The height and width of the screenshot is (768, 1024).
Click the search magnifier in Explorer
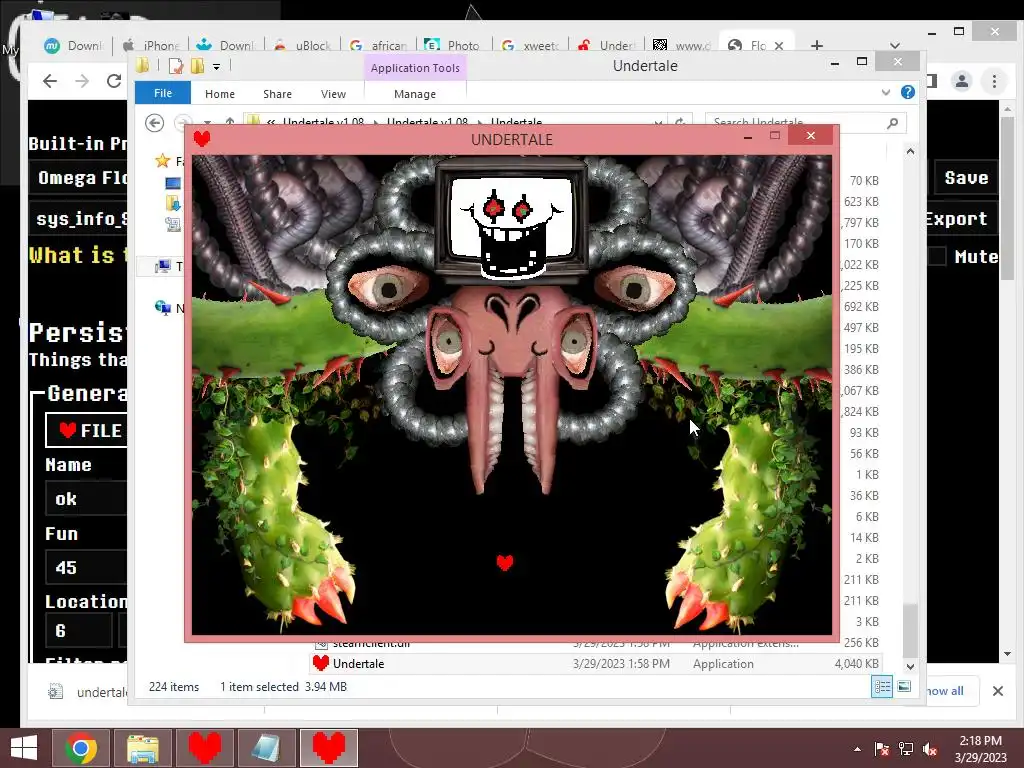point(893,123)
